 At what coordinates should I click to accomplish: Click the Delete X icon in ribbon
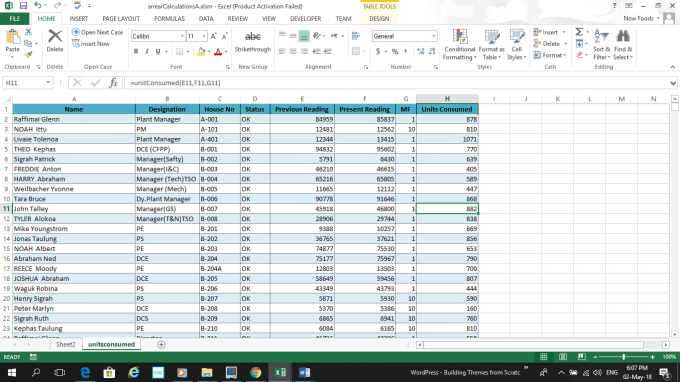point(55,37)
